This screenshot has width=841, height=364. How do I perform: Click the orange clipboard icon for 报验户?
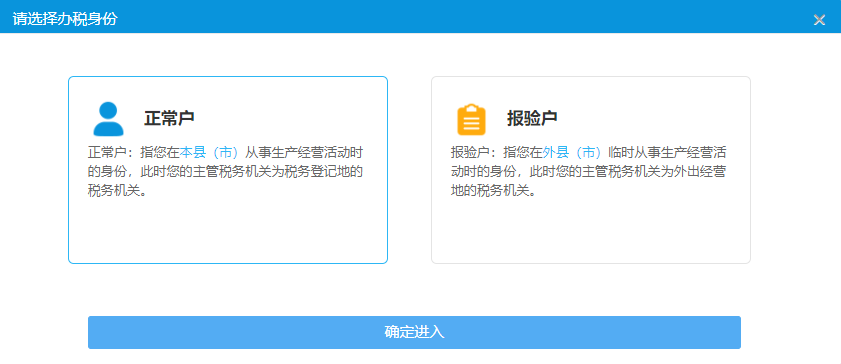pyautogui.click(x=471, y=119)
